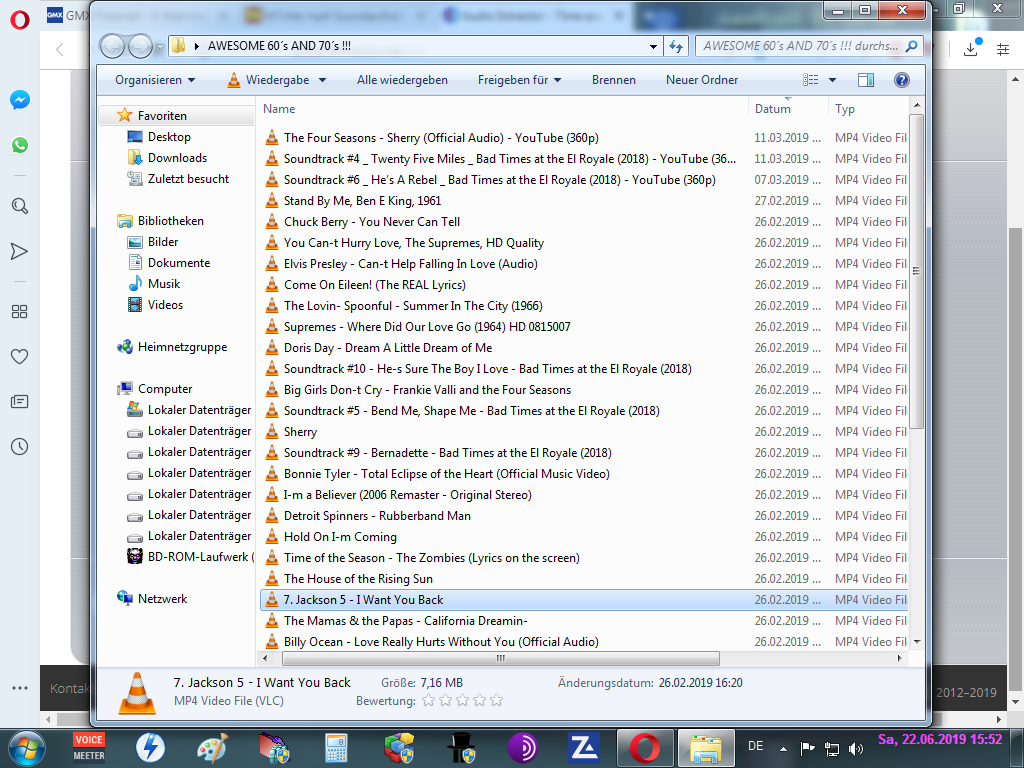
Task: Click Alle wiedergeben button
Action: coord(402,80)
